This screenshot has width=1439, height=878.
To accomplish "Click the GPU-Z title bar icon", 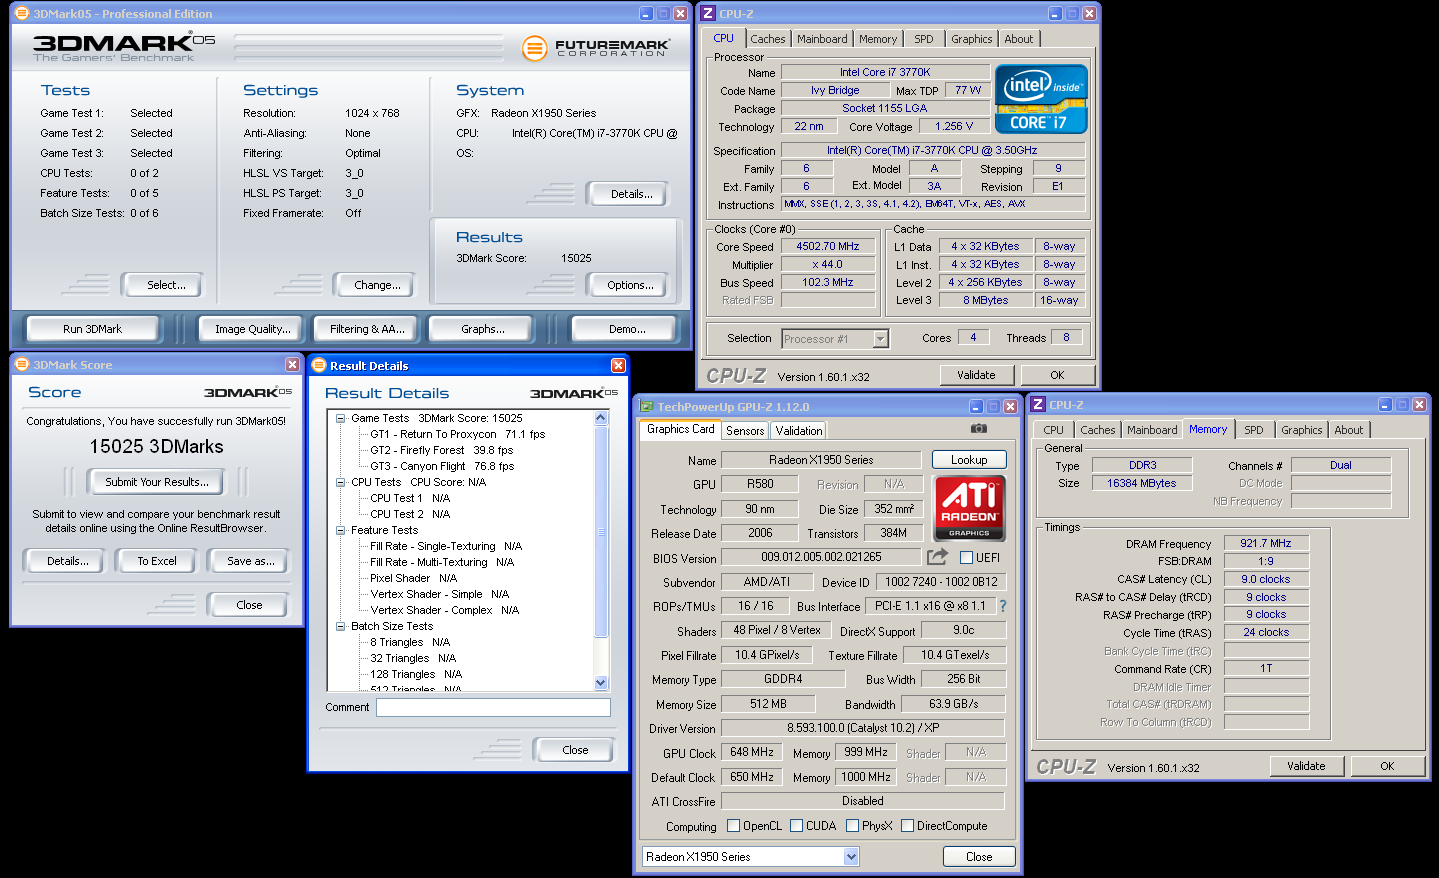I will pyautogui.click(x=646, y=407).
